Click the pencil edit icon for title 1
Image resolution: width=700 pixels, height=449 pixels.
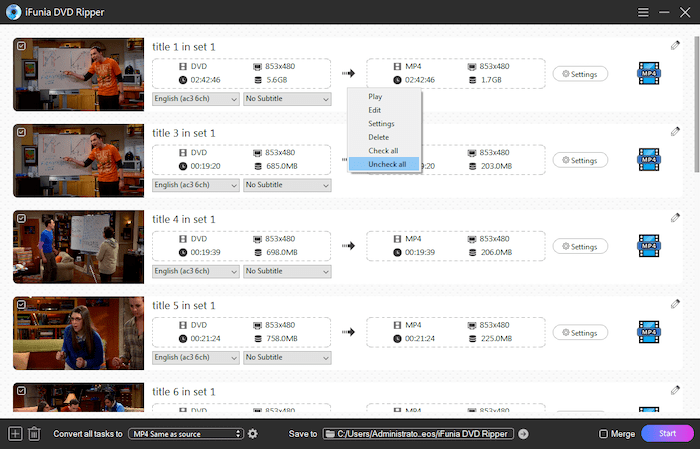676,45
